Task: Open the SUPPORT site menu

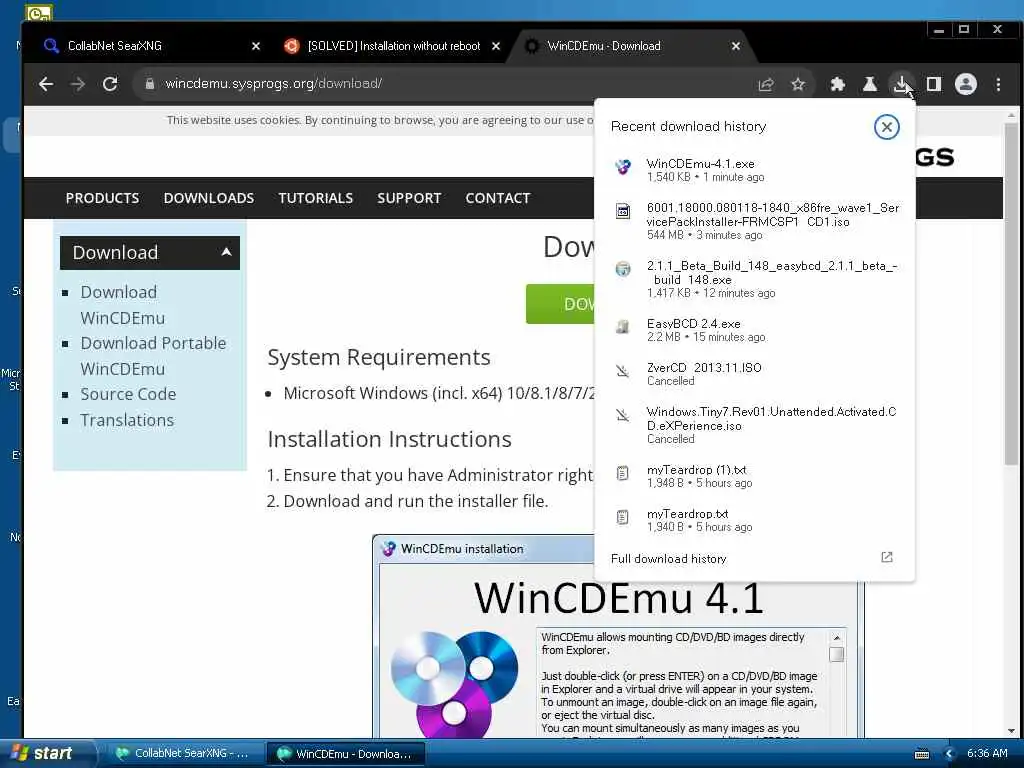Action: 409,198
